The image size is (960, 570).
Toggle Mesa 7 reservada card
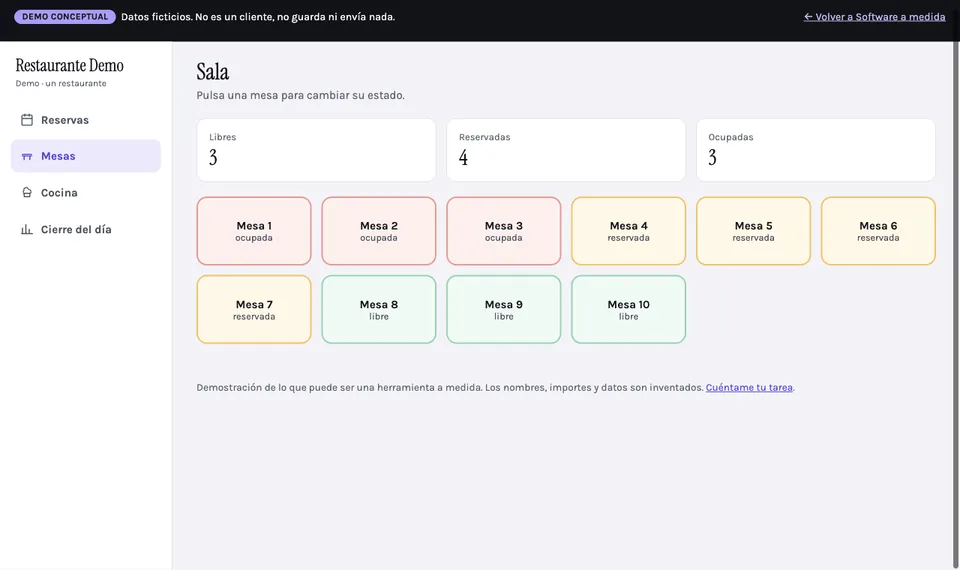(x=254, y=309)
